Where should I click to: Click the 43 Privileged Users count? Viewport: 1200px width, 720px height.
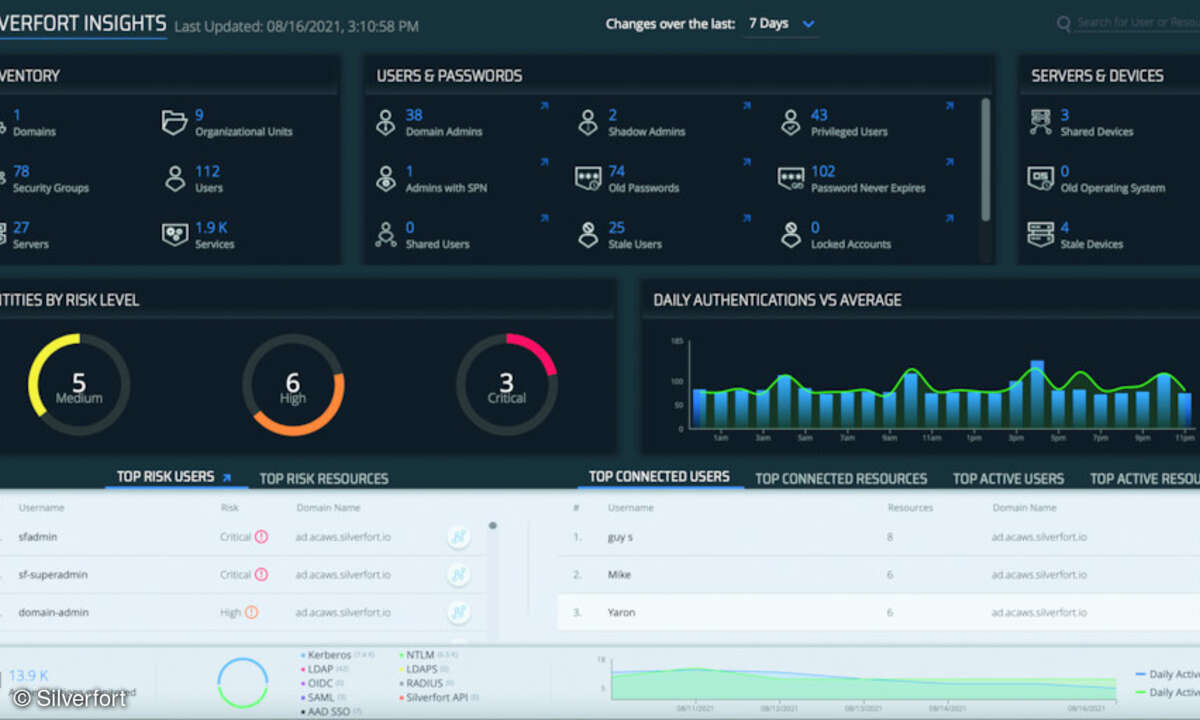pos(819,115)
